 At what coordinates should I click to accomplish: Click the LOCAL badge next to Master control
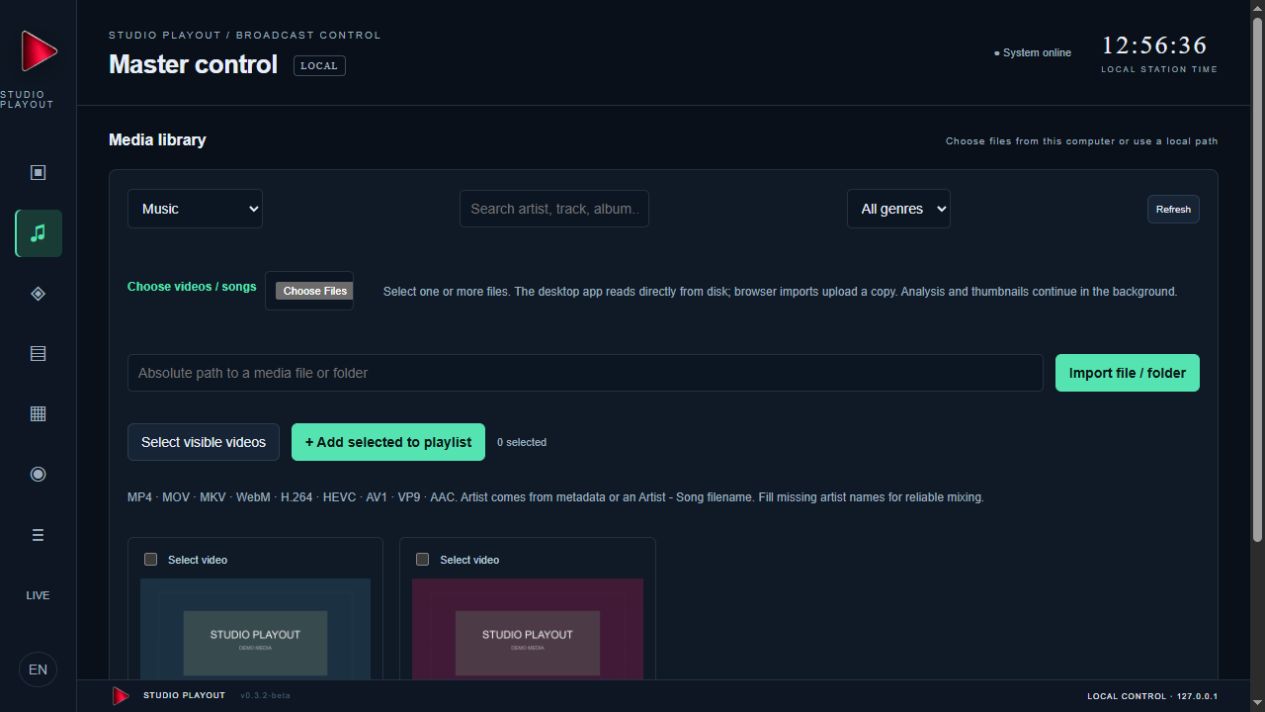click(319, 66)
